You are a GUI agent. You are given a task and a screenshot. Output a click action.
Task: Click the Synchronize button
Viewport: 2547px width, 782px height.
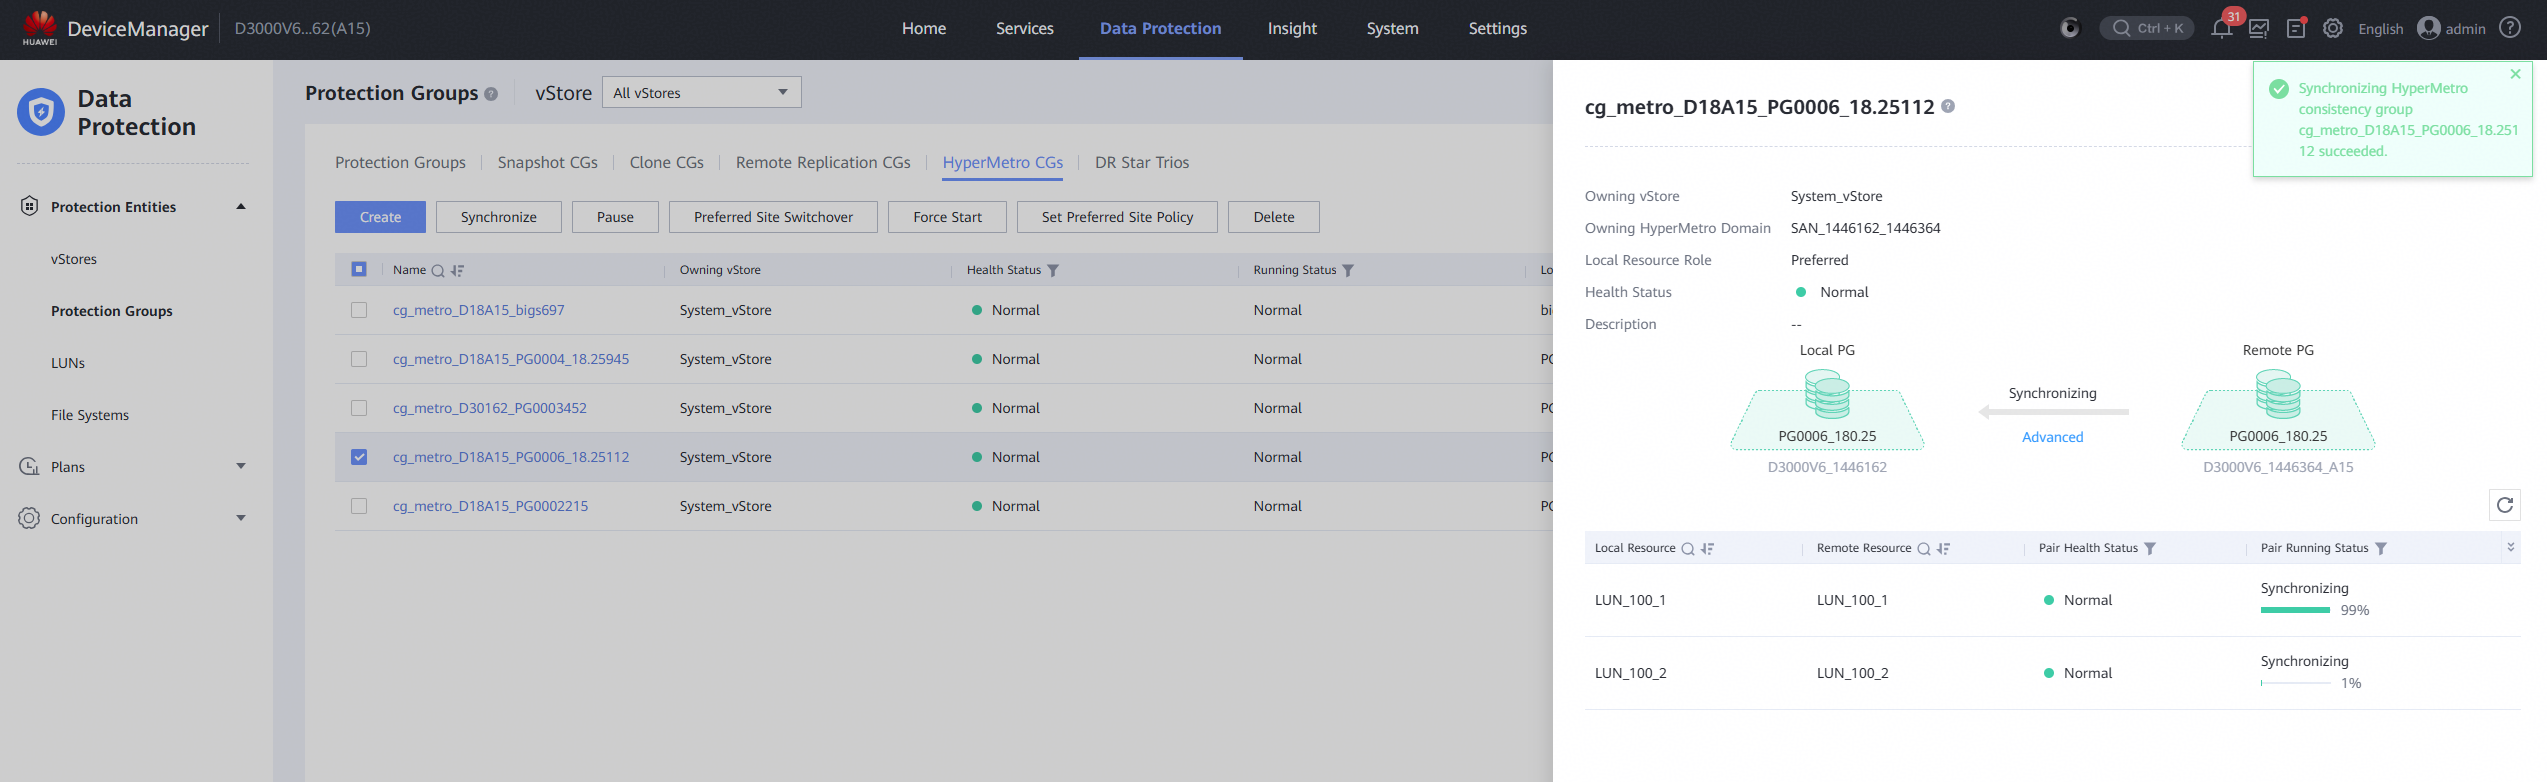(x=498, y=217)
